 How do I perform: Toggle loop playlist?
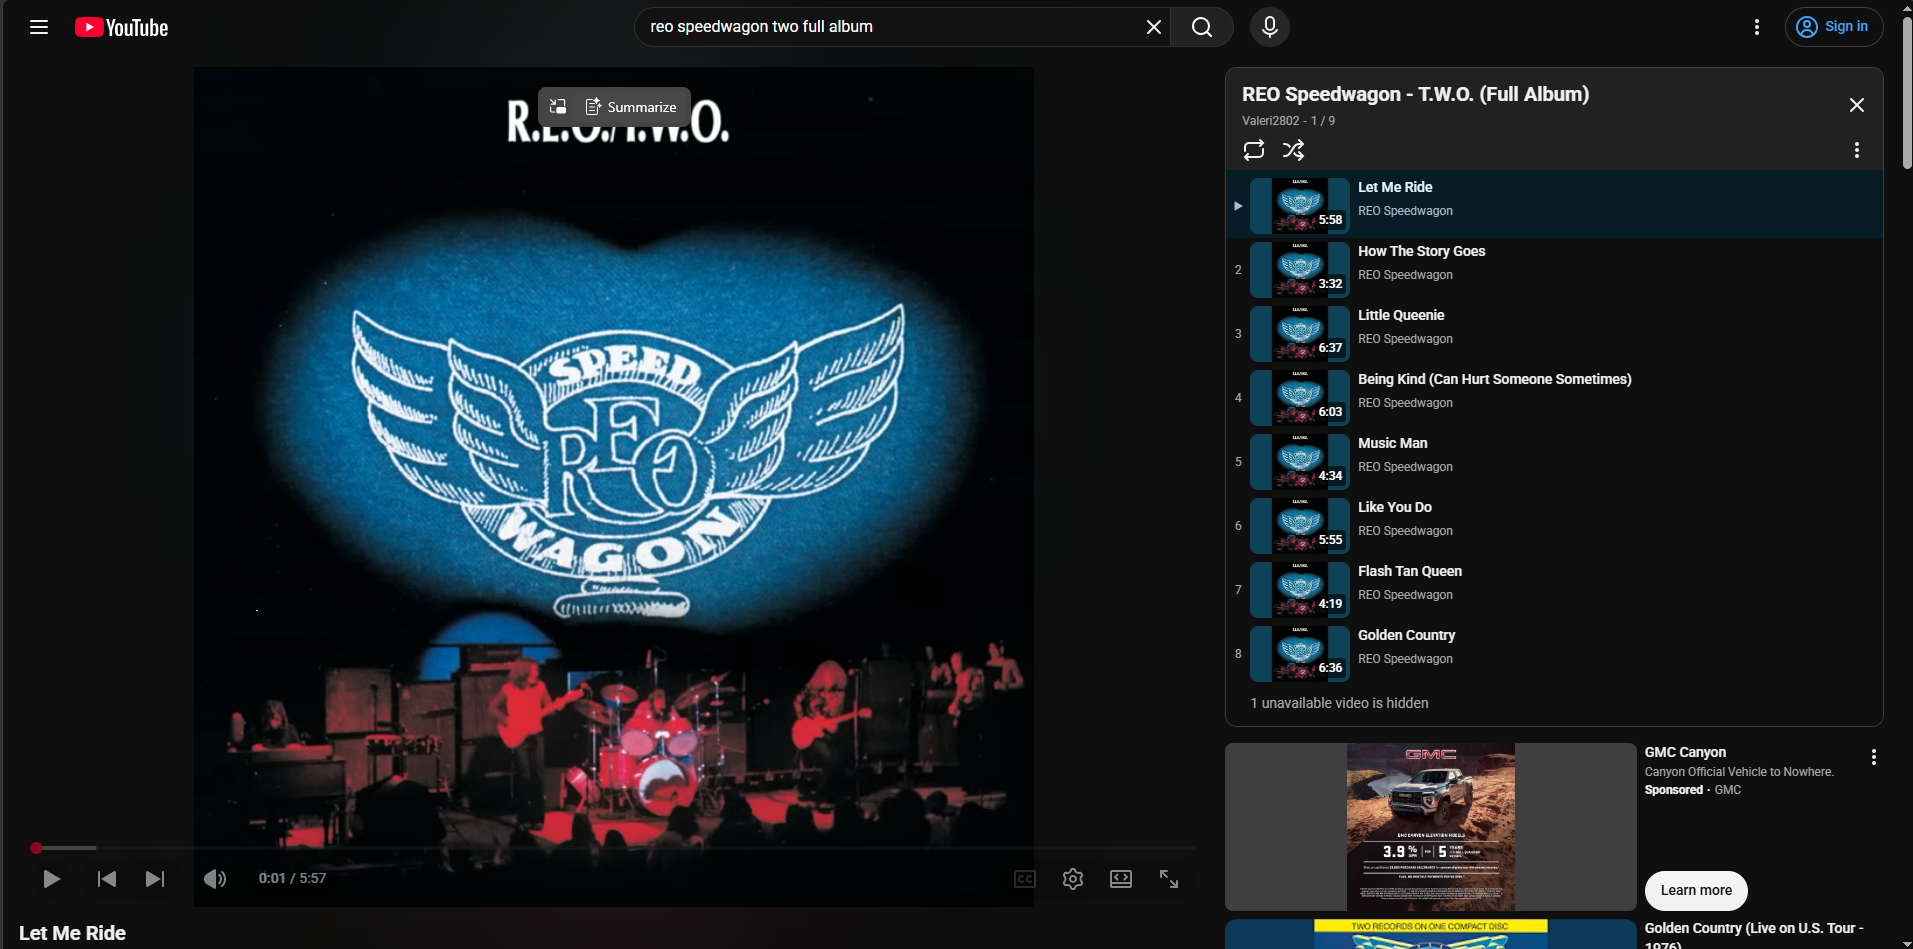tap(1254, 150)
